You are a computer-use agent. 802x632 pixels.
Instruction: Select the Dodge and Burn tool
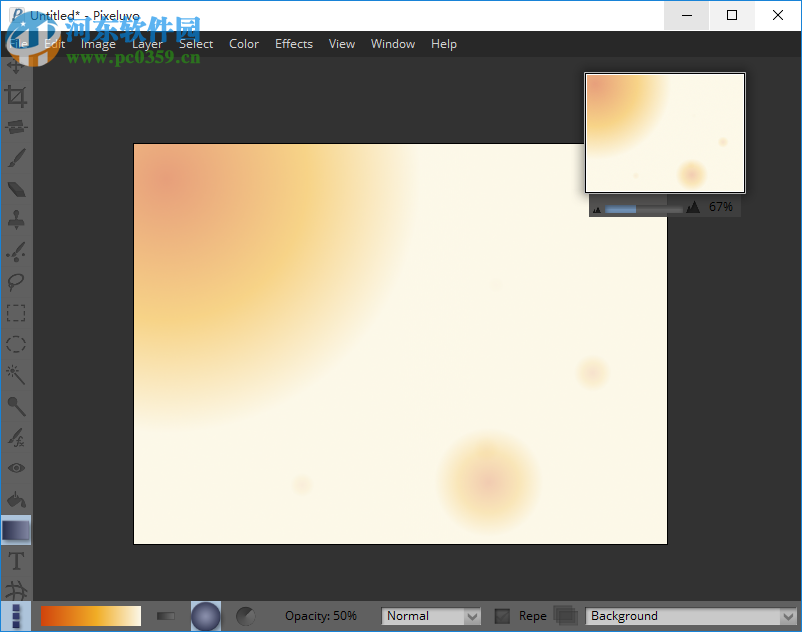16,407
